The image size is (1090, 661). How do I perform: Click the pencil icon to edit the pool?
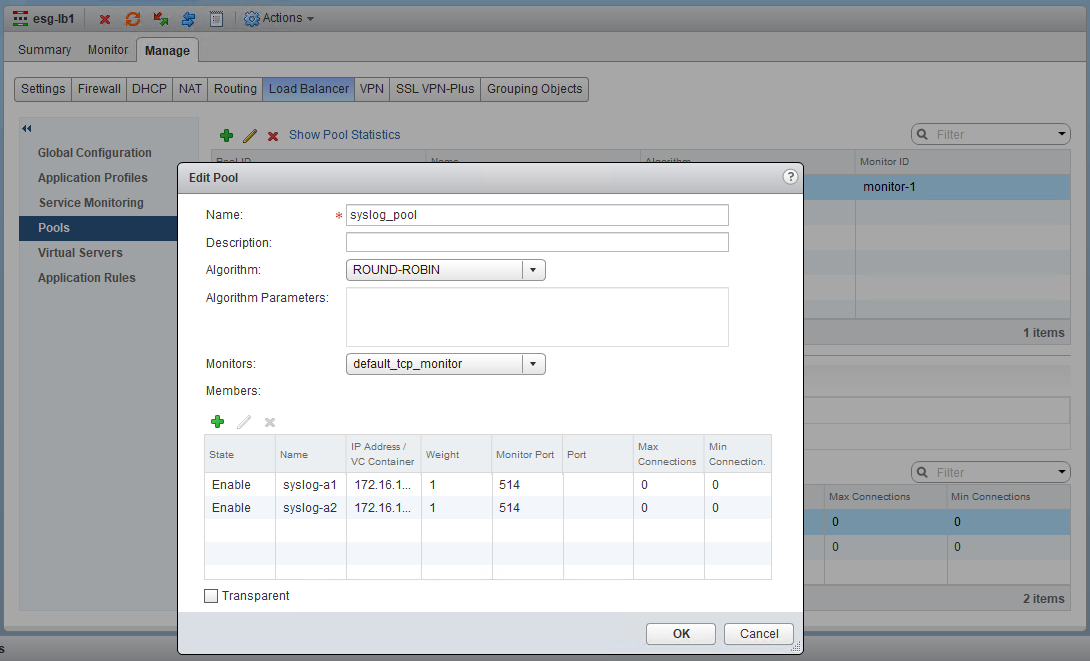pos(248,134)
